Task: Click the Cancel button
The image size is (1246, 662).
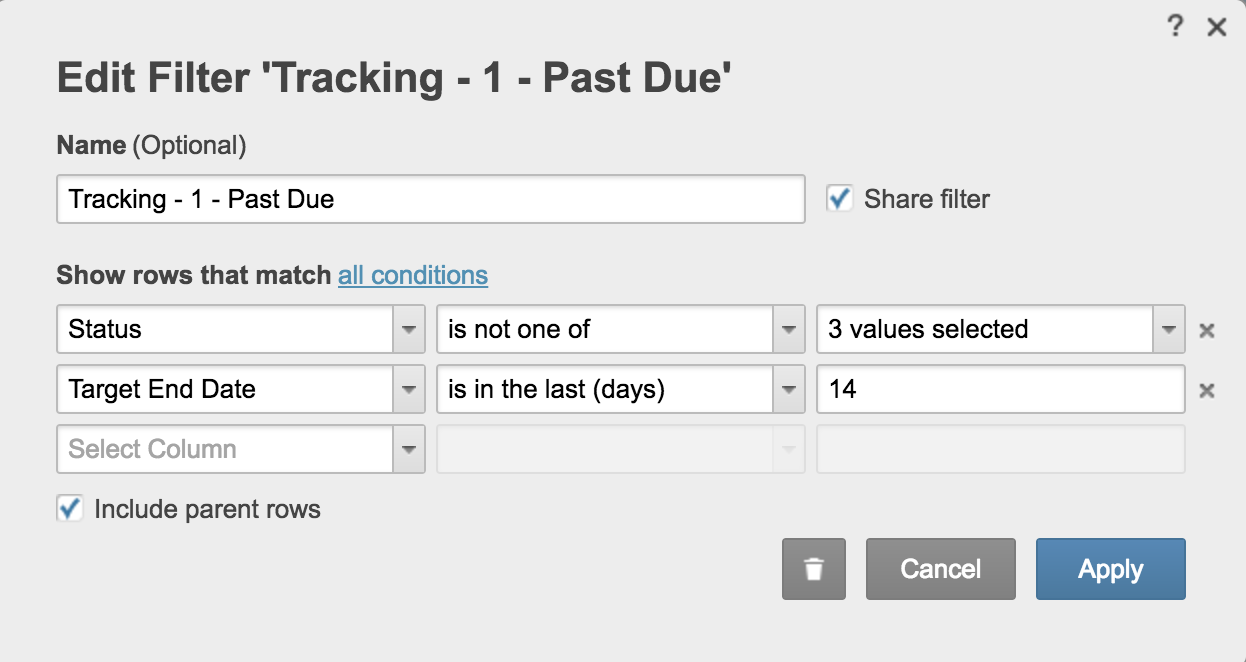Action: coord(941,569)
